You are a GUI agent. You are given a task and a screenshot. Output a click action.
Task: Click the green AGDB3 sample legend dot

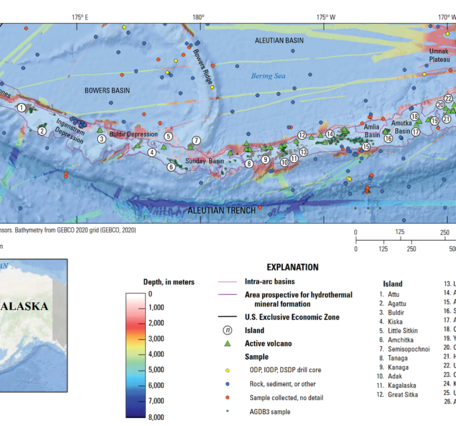227,411
